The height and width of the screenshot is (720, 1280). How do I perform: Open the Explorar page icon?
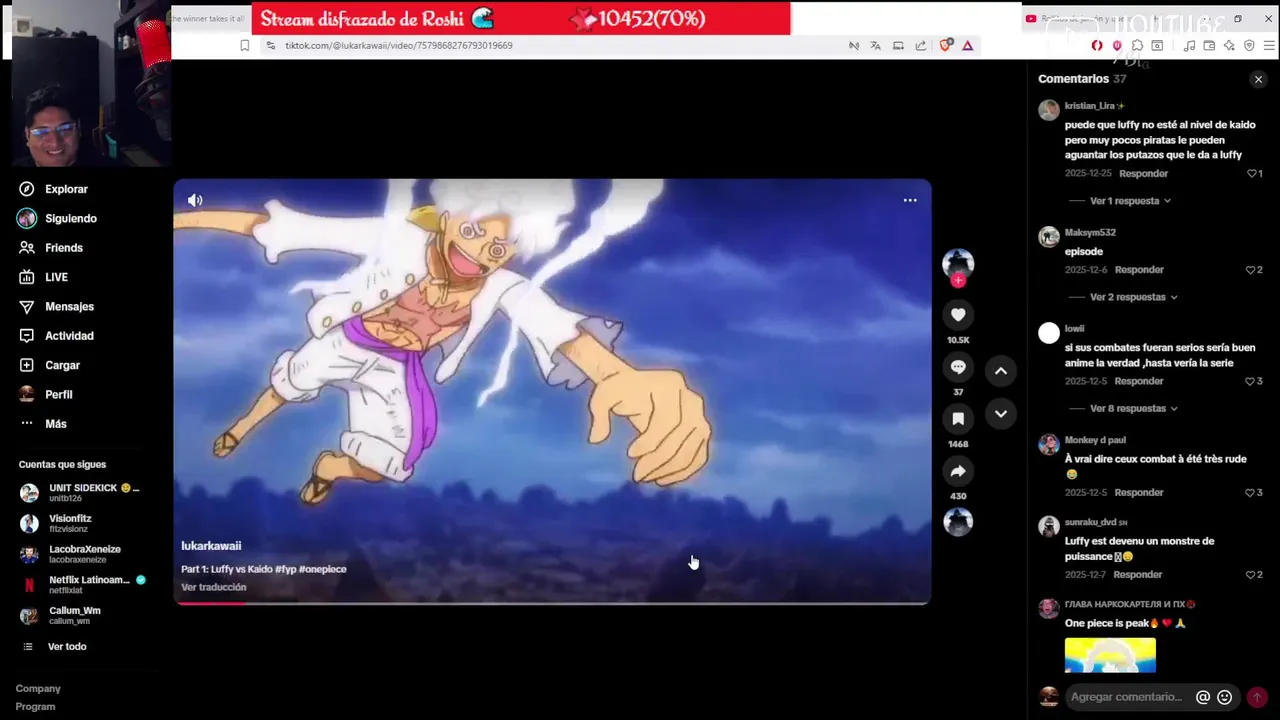[x=27, y=189]
